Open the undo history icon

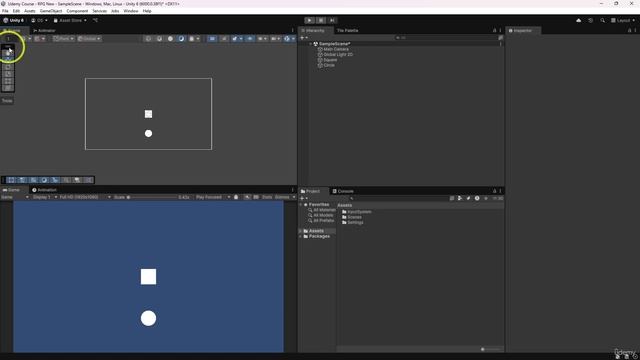point(590,20)
